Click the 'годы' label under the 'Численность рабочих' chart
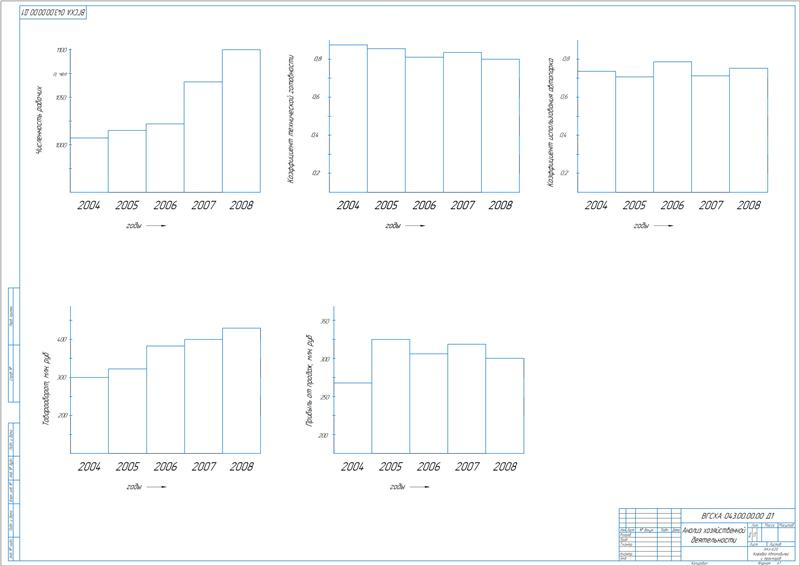 coord(134,226)
